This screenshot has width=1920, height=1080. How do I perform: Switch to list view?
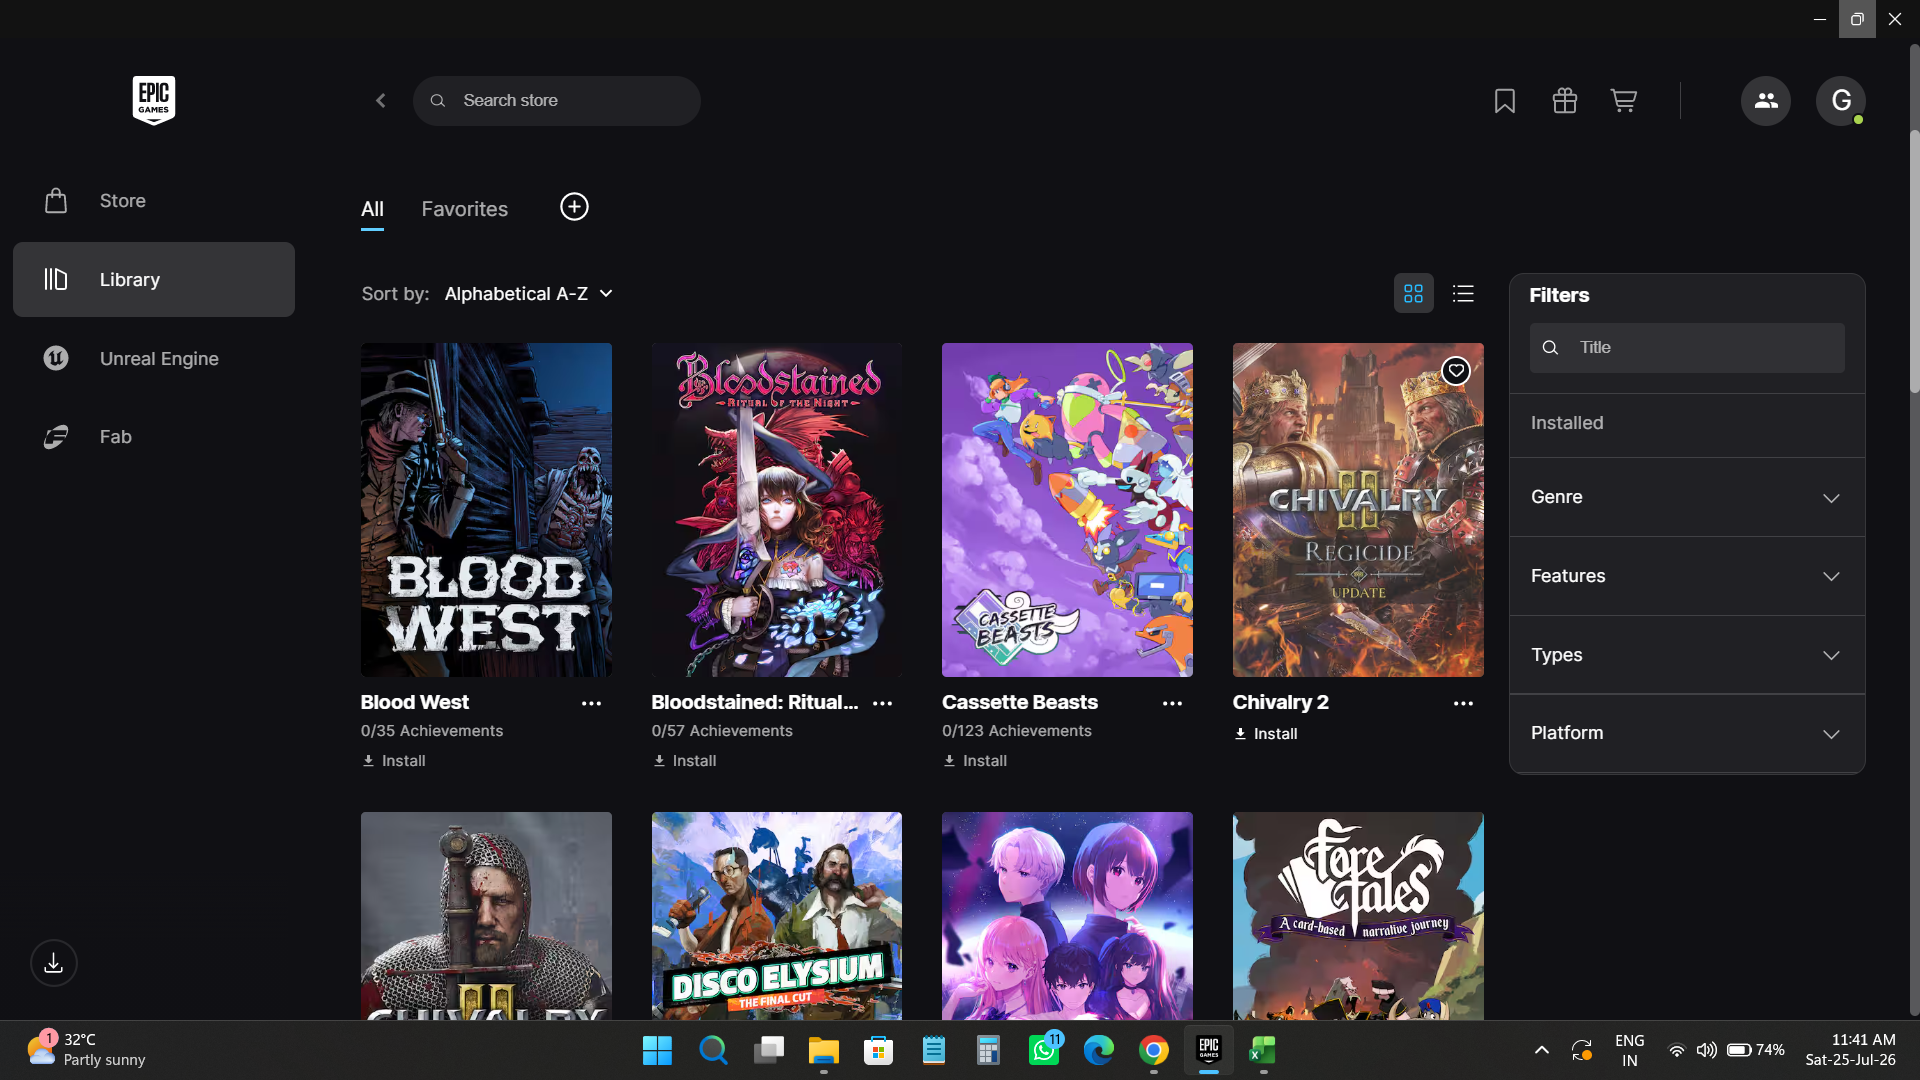(1463, 294)
